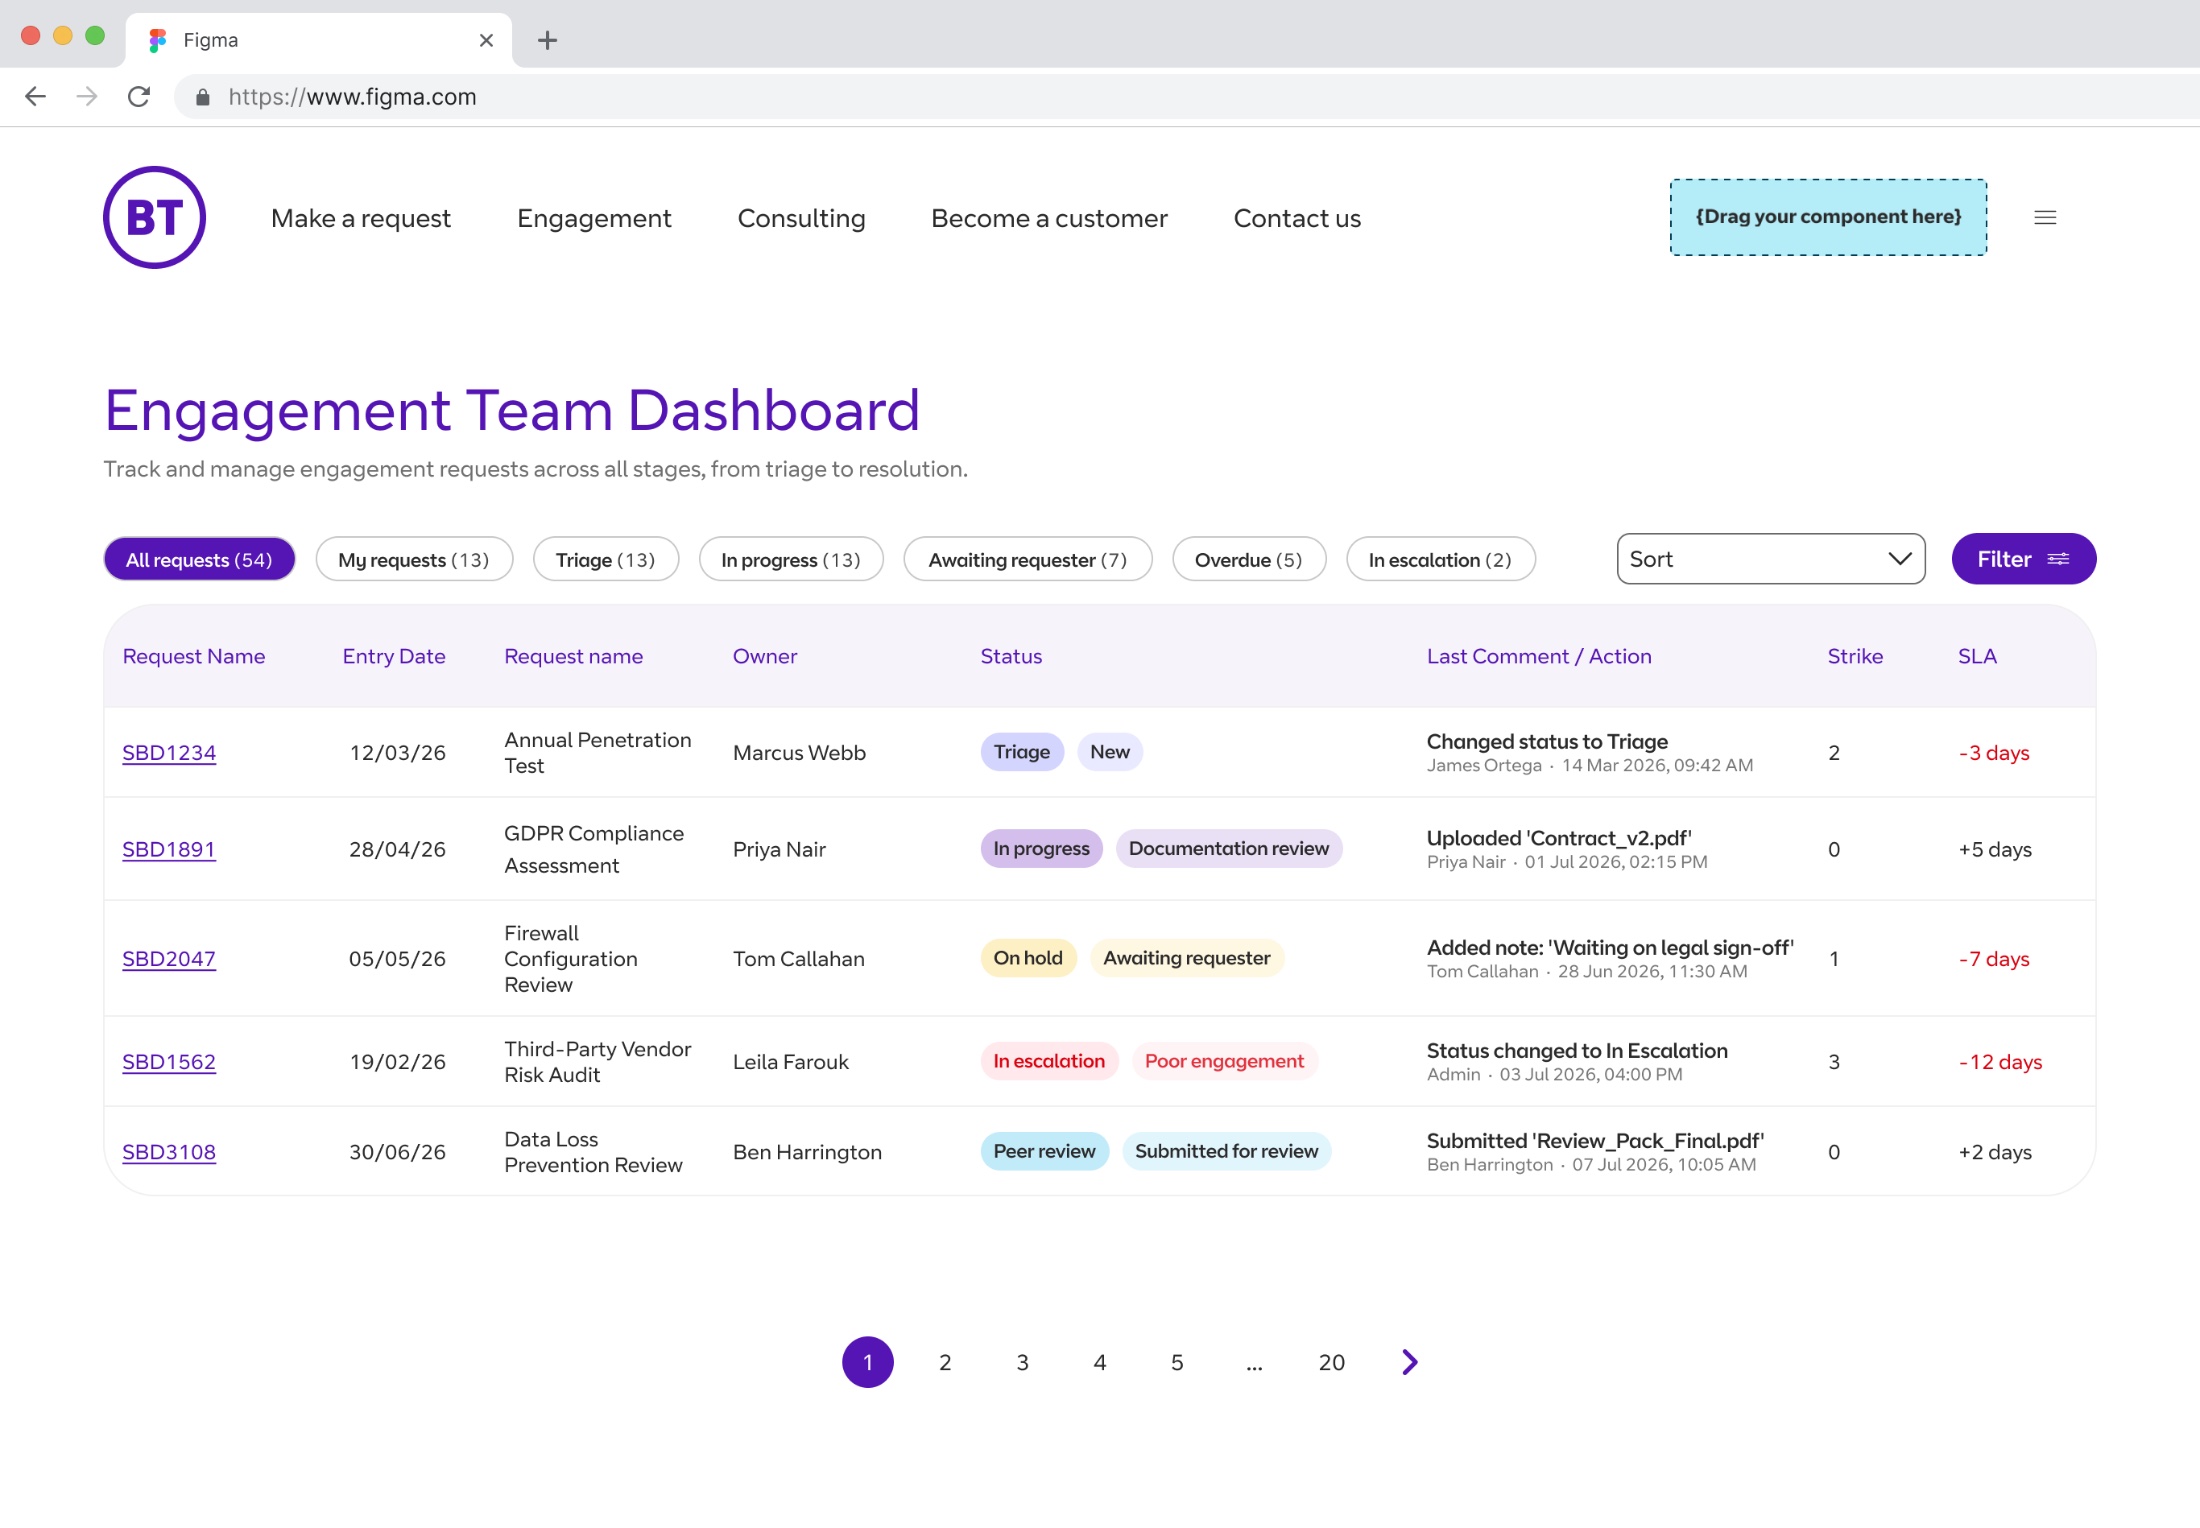Open Make a request menu

[361, 218]
